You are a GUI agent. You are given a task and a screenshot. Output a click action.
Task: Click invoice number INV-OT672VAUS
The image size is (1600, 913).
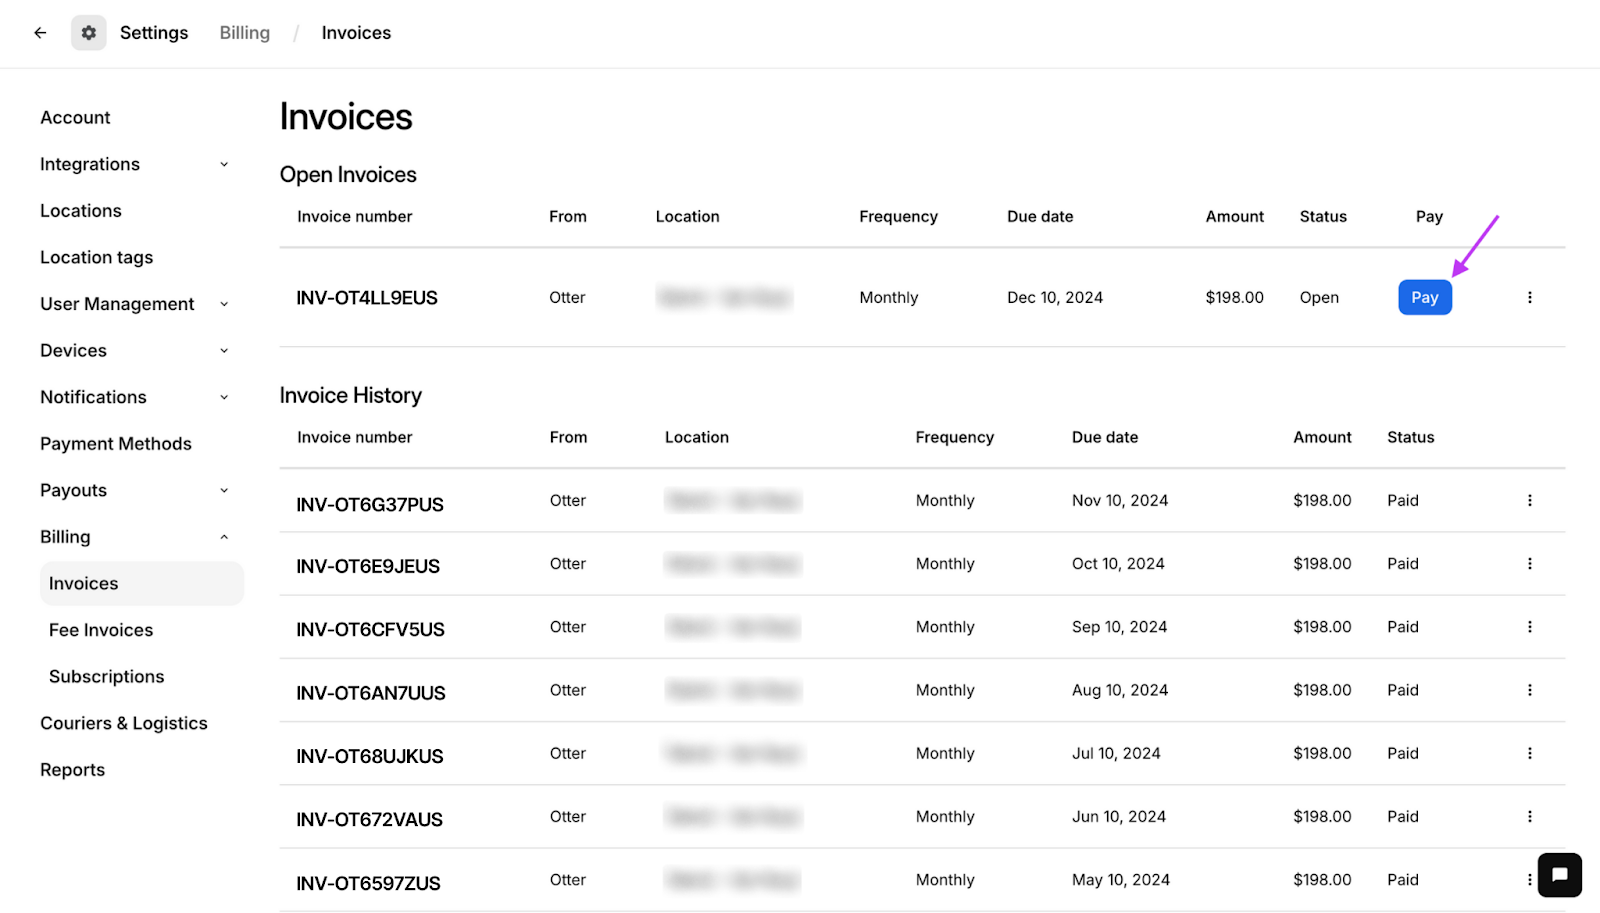[x=370, y=820]
